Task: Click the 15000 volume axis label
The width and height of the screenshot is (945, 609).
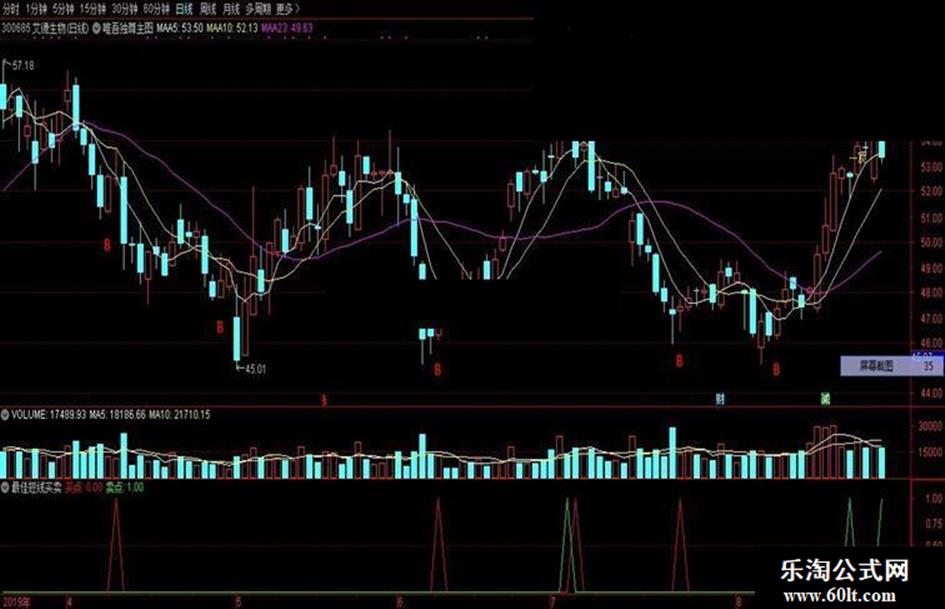Action: tap(930, 452)
